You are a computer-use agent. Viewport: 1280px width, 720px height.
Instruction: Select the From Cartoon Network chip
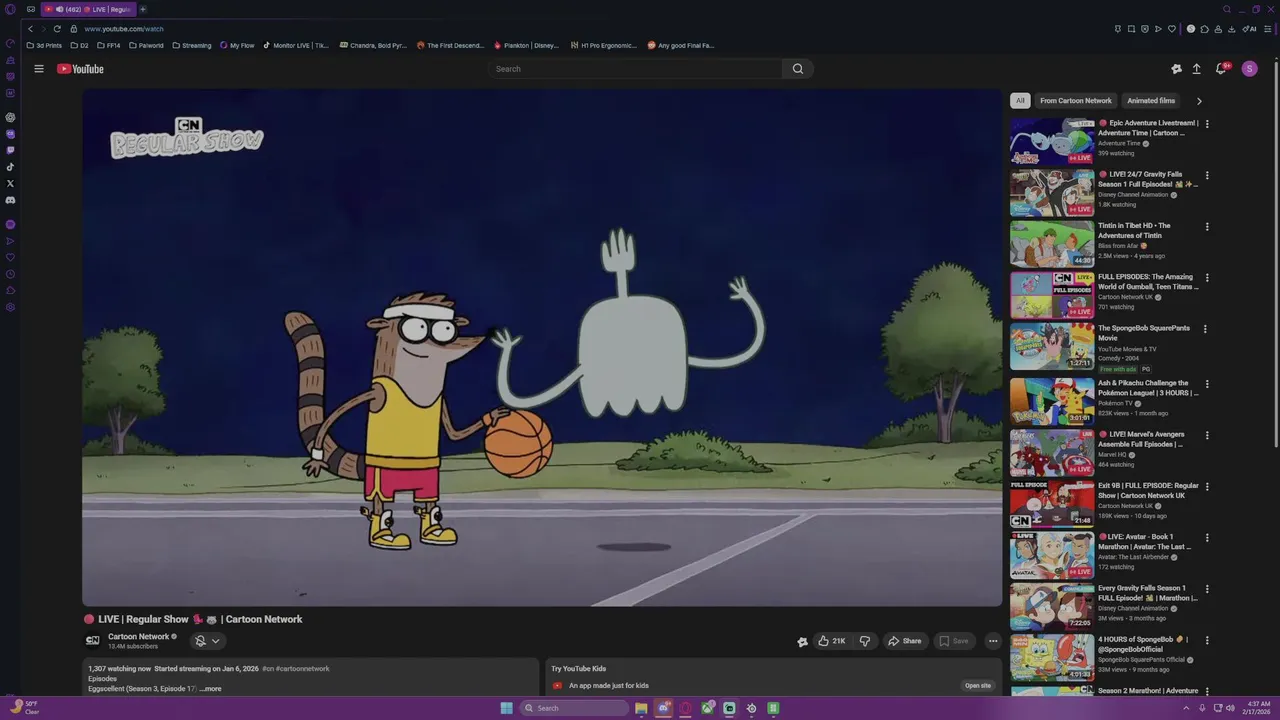tap(1076, 101)
